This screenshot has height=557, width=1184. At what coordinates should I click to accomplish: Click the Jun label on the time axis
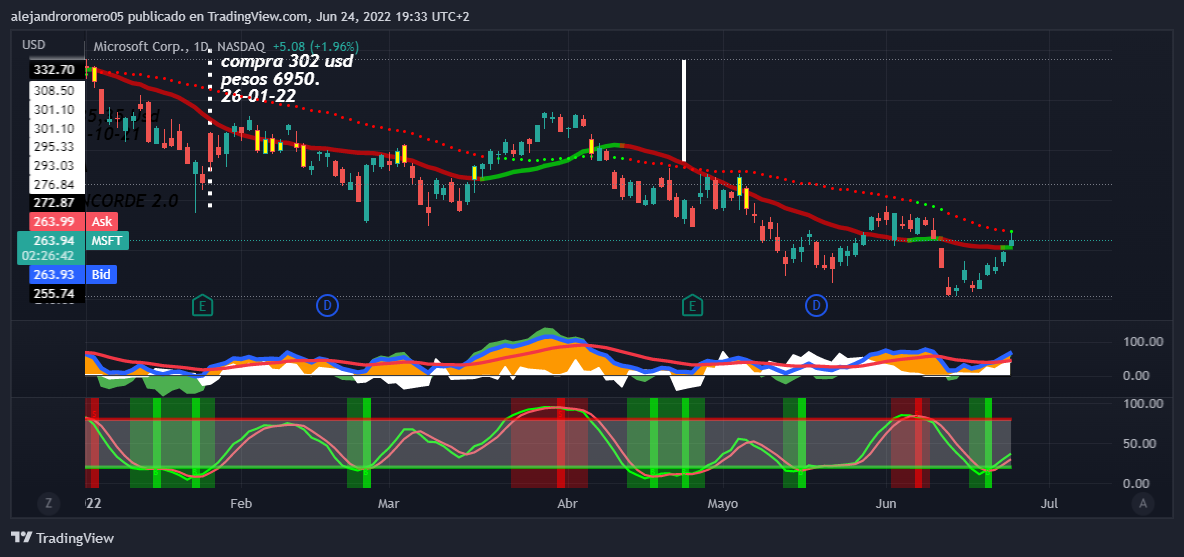[x=885, y=503]
